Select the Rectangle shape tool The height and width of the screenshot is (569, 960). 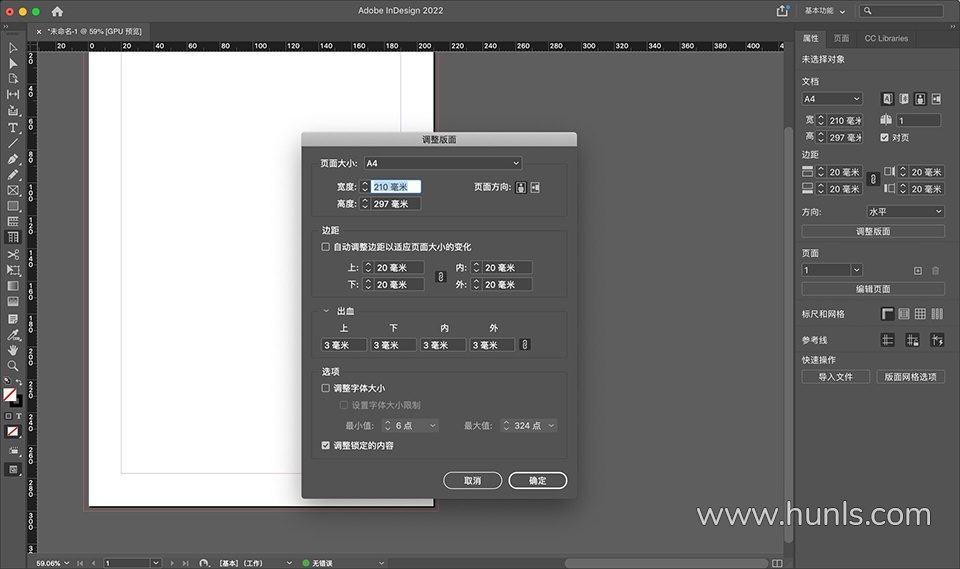[13, 206]
